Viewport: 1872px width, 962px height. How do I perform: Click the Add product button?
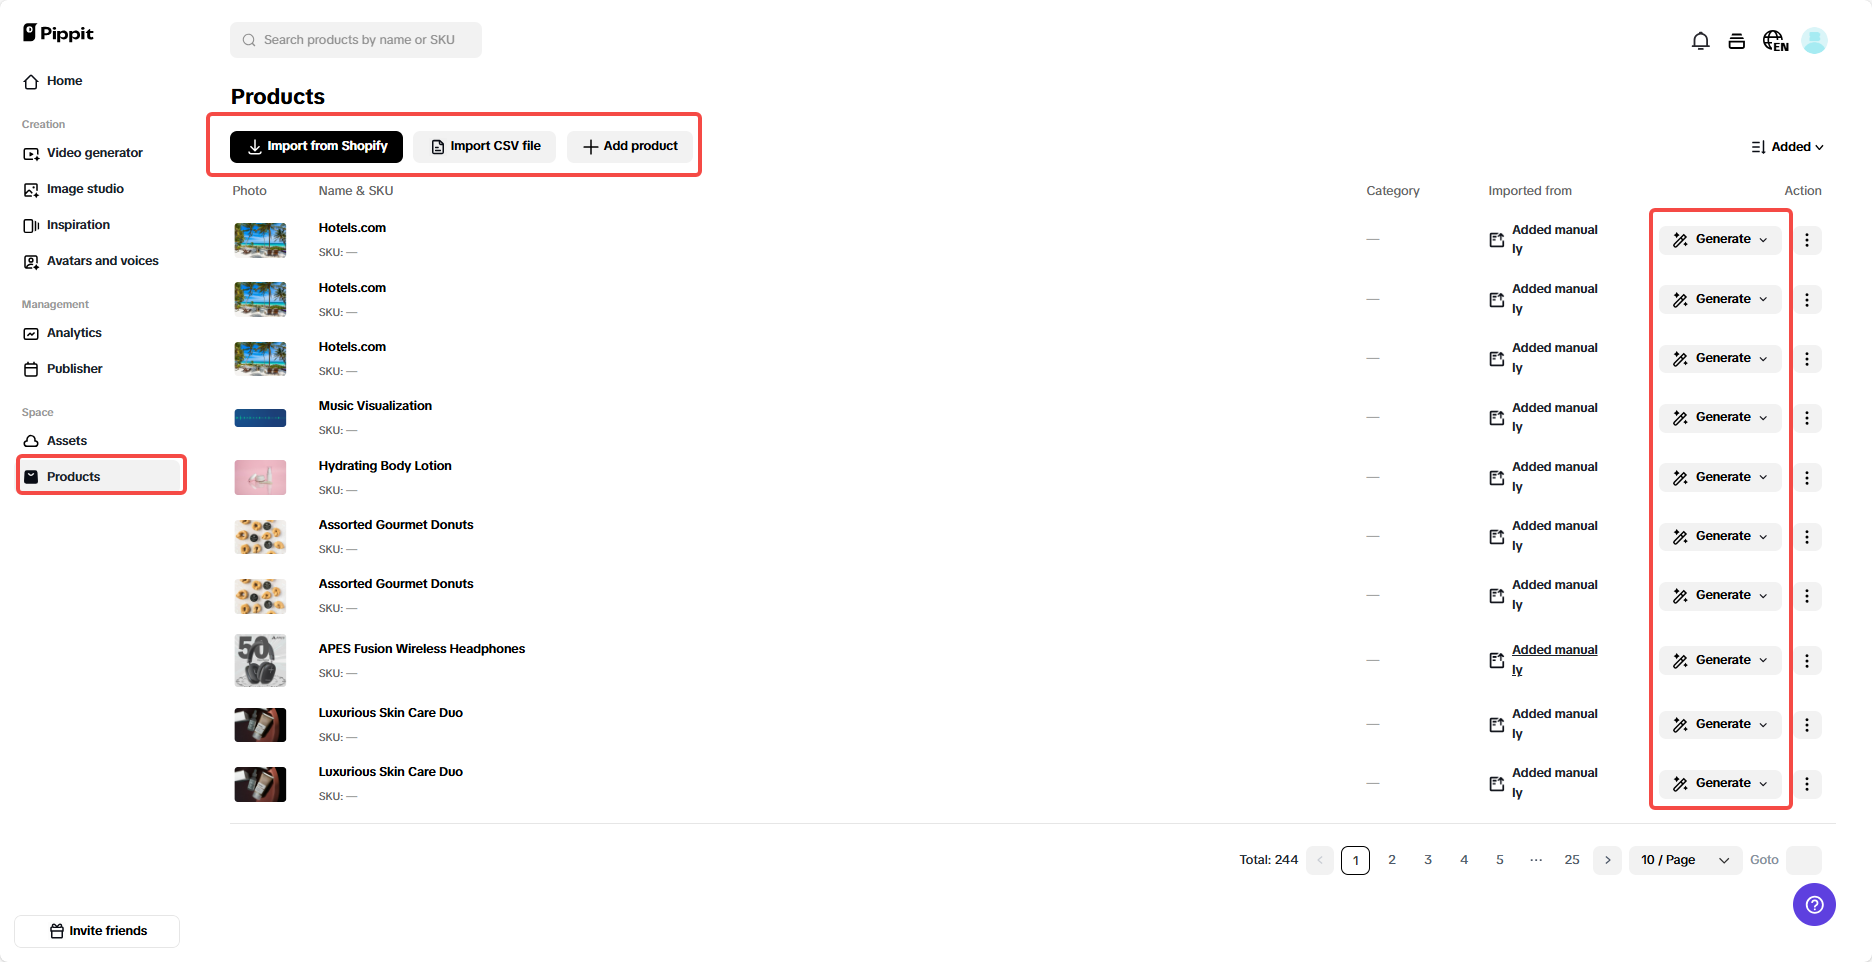click(629, 146)
